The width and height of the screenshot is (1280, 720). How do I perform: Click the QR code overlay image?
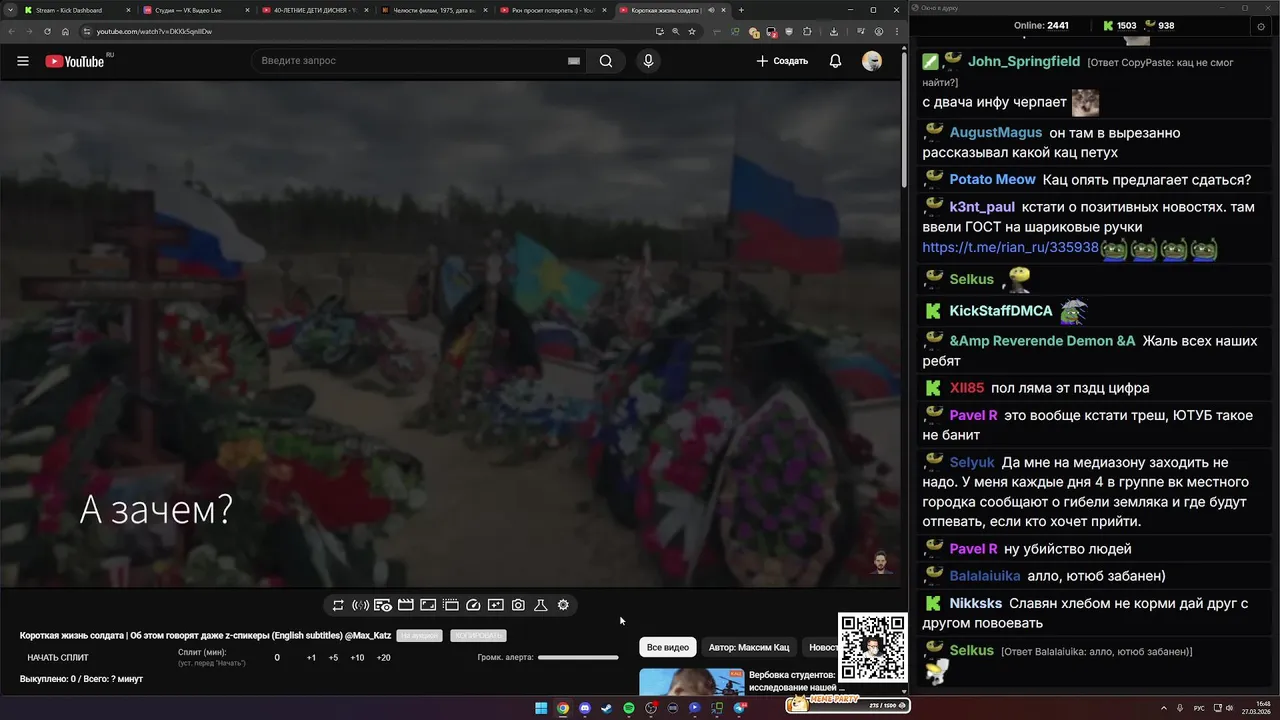tap(872, 648)
